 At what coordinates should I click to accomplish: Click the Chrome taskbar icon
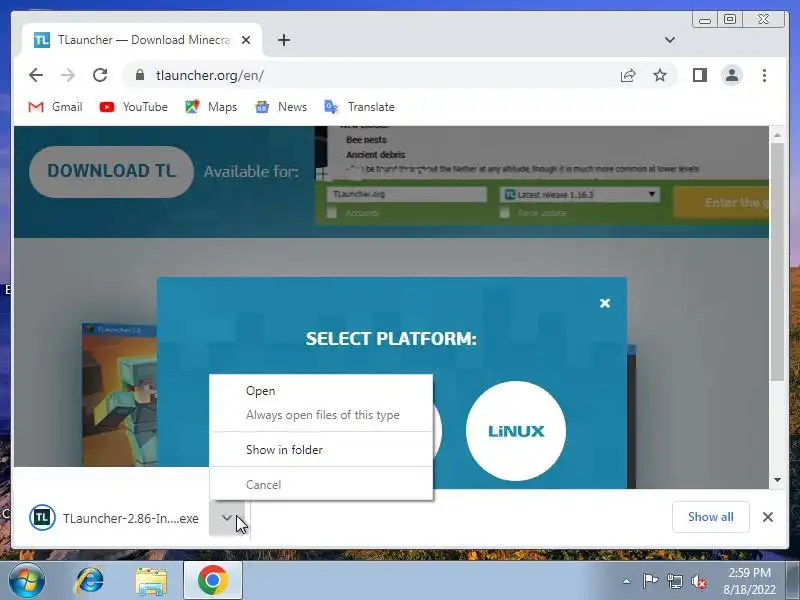(213, 581)
